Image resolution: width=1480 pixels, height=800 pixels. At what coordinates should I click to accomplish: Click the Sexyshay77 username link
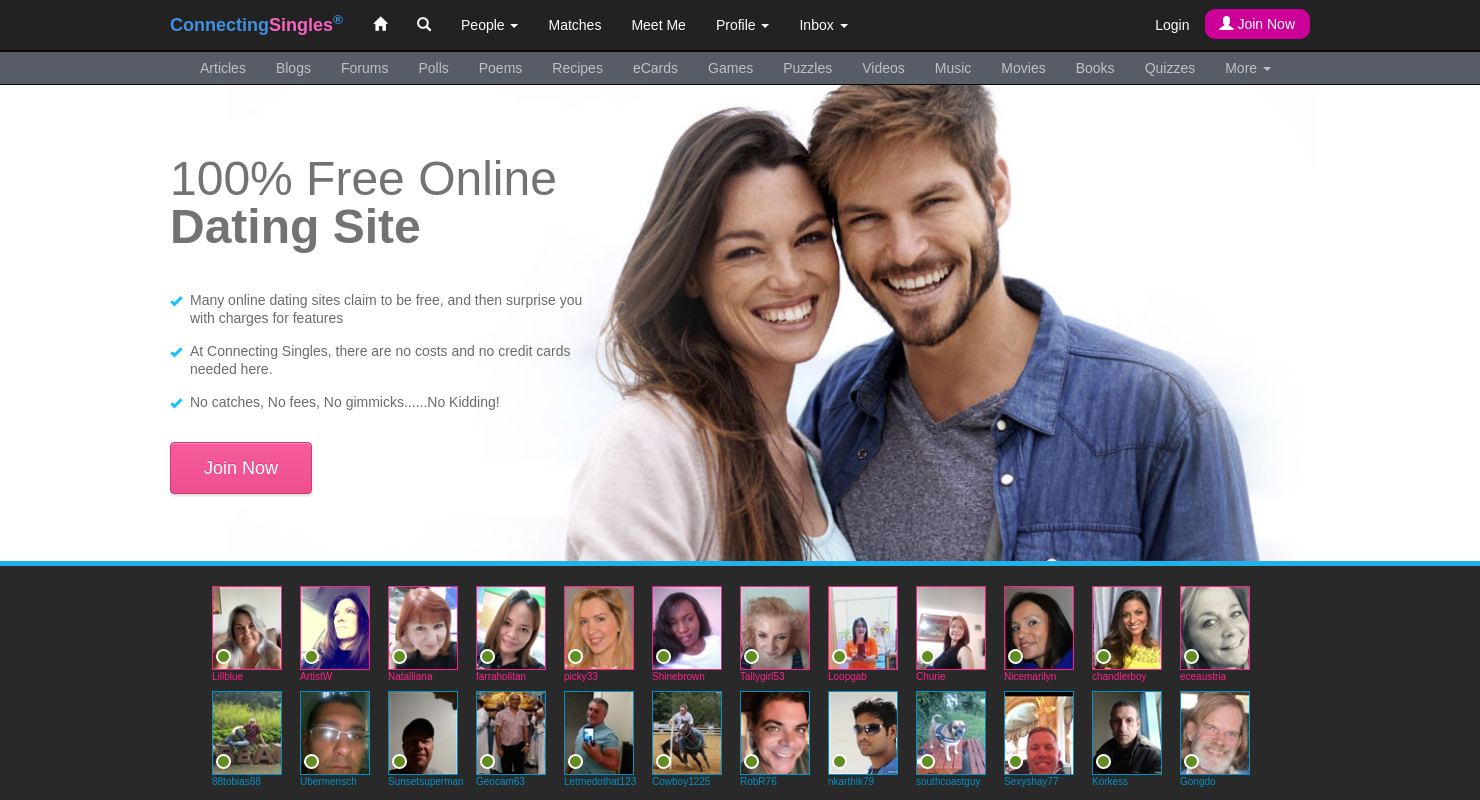(x=1031, y=782)
